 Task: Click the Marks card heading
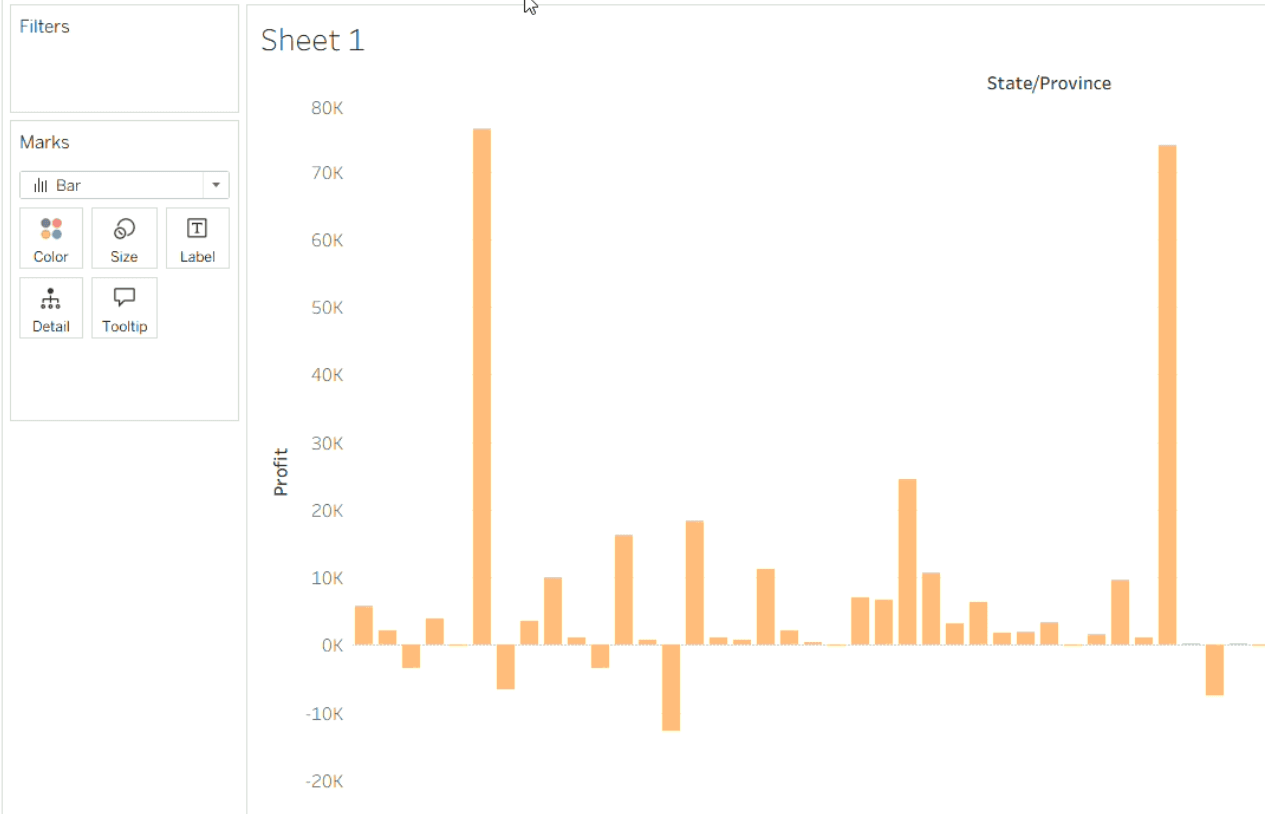point(45,142)
